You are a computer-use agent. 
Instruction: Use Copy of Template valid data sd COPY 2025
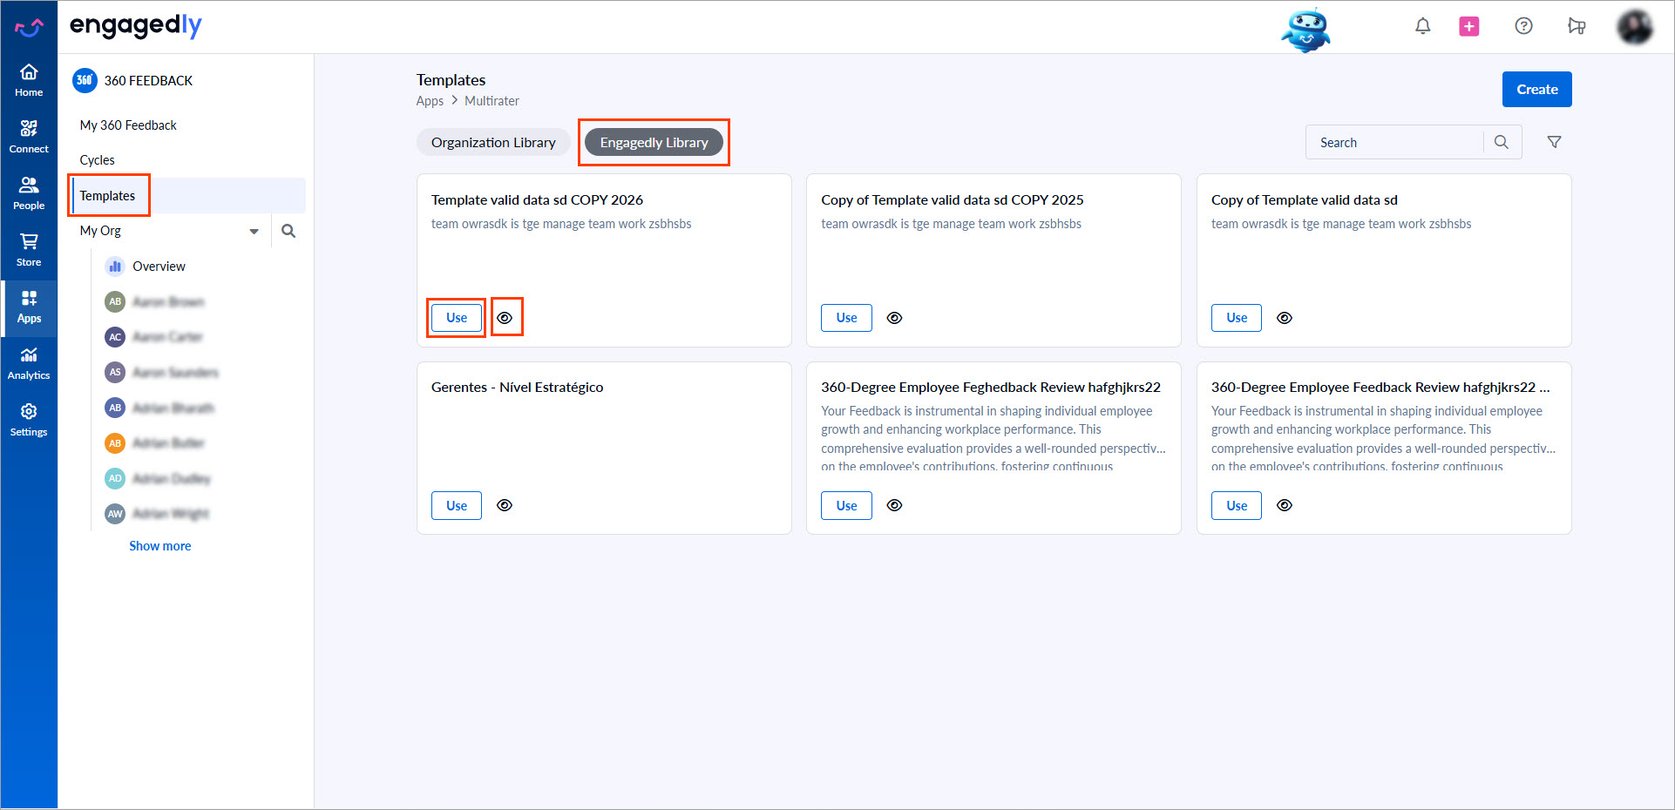pyautogui.click(x=847, y=318)
